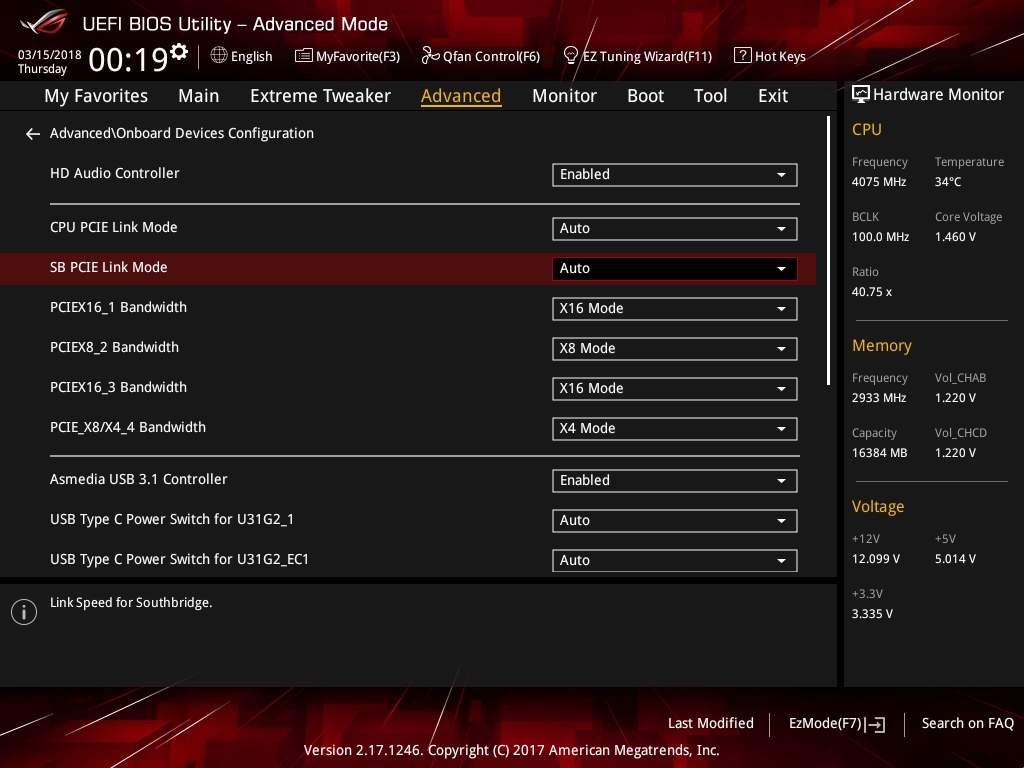Switch to the Monitor tab
Viewport: 1024px width, 768px height.
tap(564, 96)
